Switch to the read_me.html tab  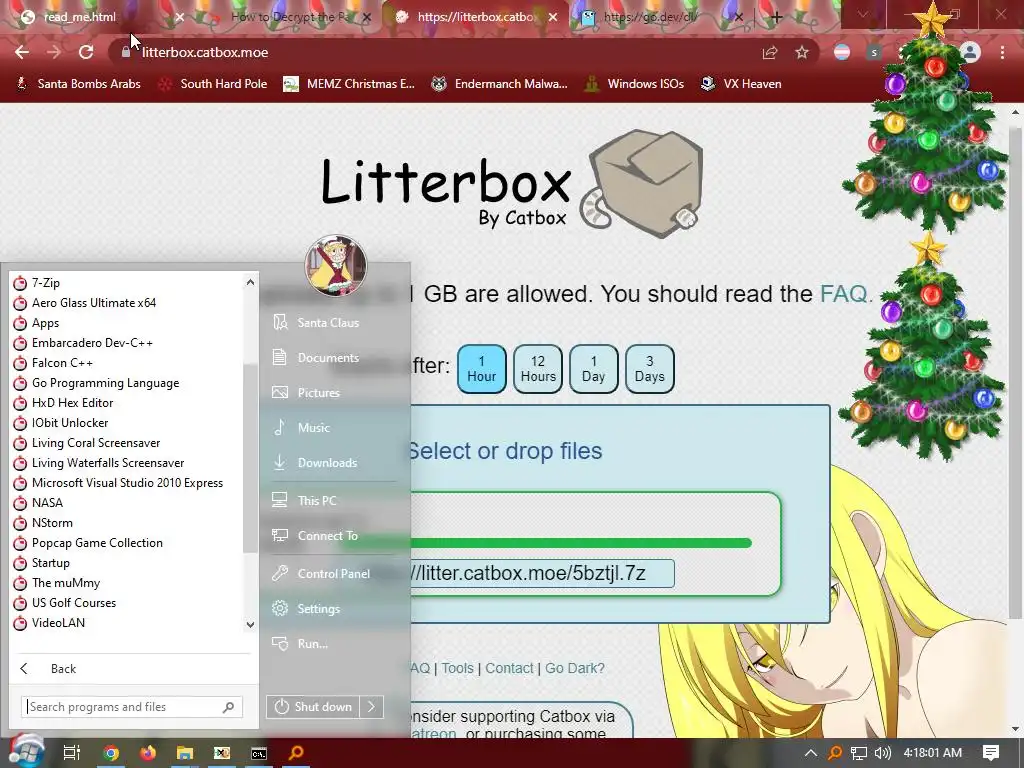[80, 17]
